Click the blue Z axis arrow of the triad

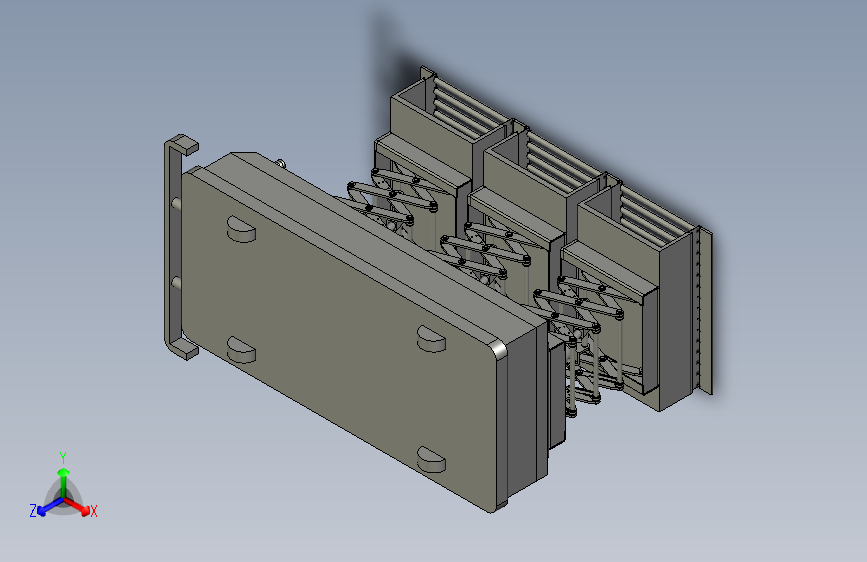pos(49,507)
